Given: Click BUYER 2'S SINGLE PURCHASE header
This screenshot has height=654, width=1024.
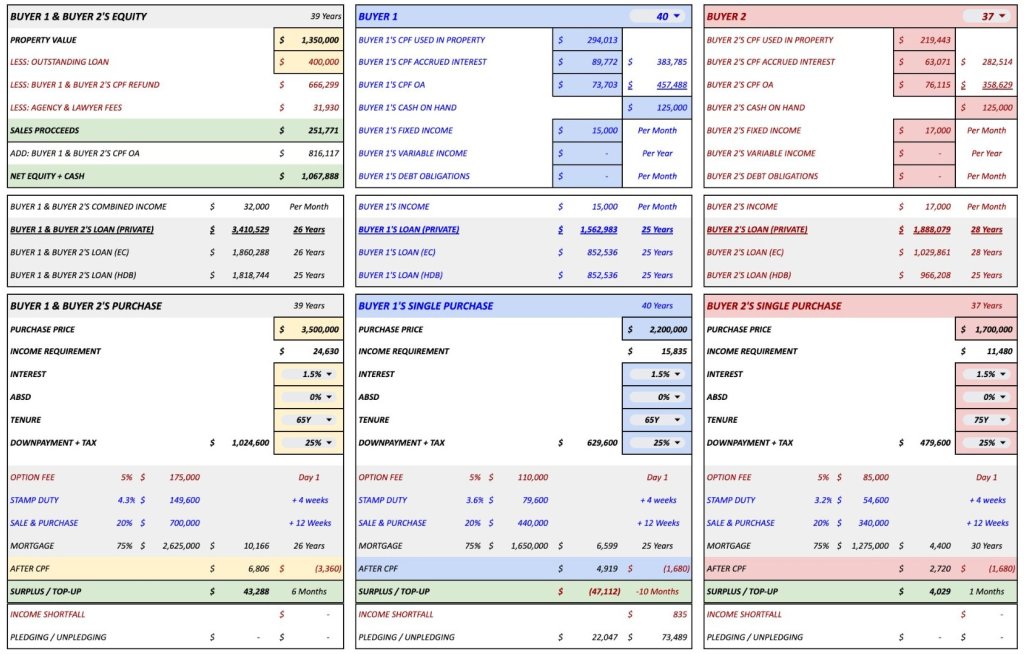Looking at the screenshot, I should tap(774, 306).
